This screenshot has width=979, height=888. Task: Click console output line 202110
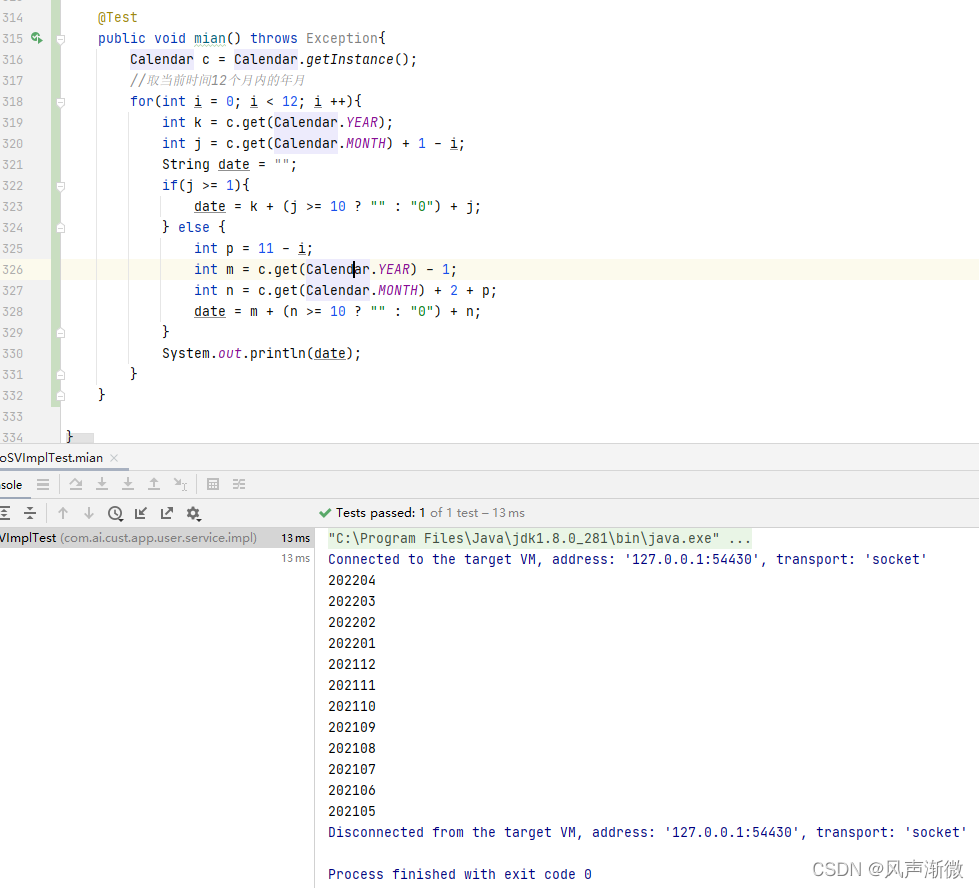click(x=352, y=706)
